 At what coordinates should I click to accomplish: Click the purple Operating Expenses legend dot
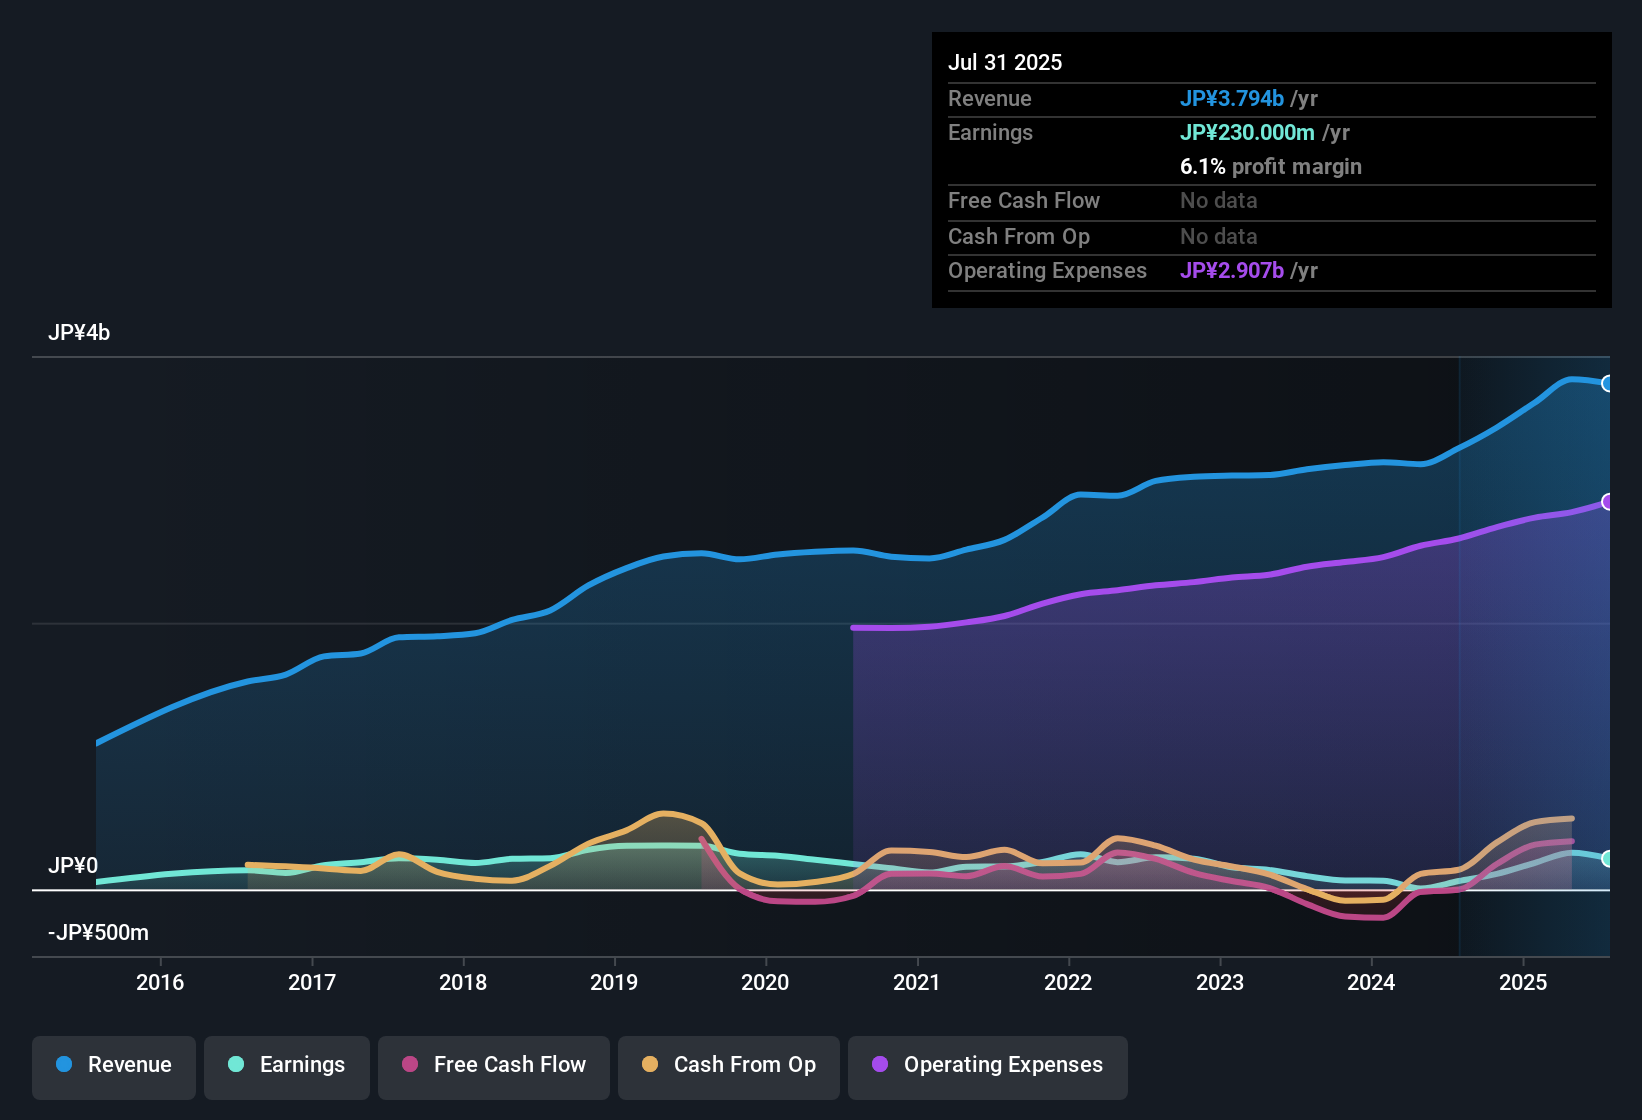[880, 1065]
